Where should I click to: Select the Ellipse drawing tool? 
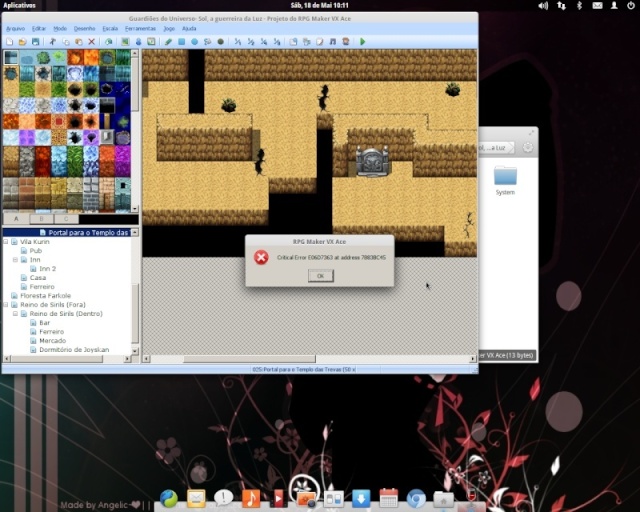pyautogui.click(x=195, y=42)
